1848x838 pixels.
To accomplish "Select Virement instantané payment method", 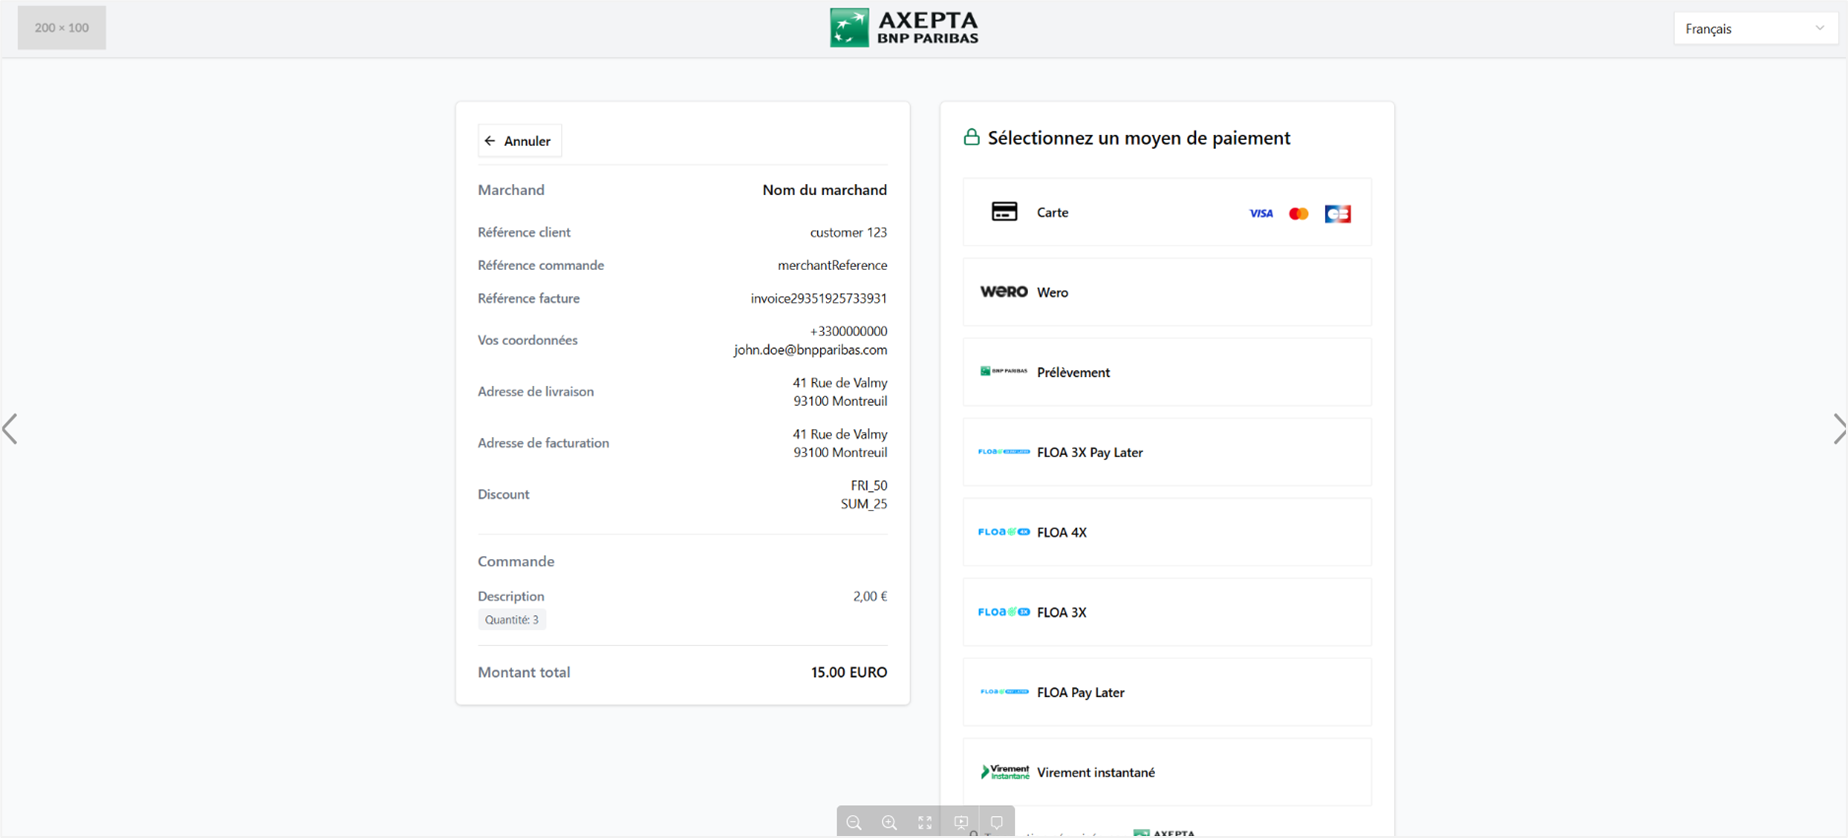I will tap(1166, 772).
